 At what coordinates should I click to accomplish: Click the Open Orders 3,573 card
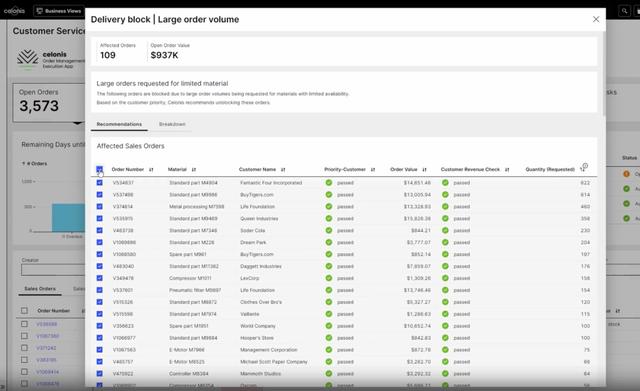tap(49, 102)
